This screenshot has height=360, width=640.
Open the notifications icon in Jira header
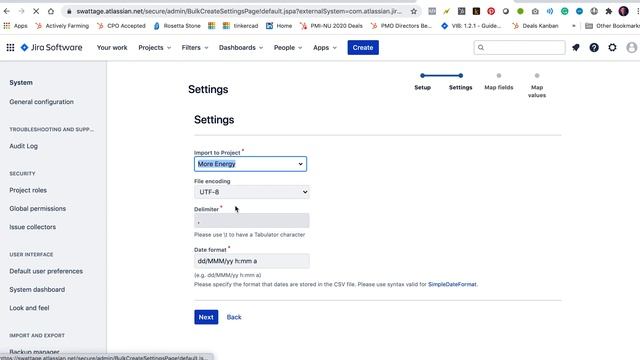tap(576, 48)
